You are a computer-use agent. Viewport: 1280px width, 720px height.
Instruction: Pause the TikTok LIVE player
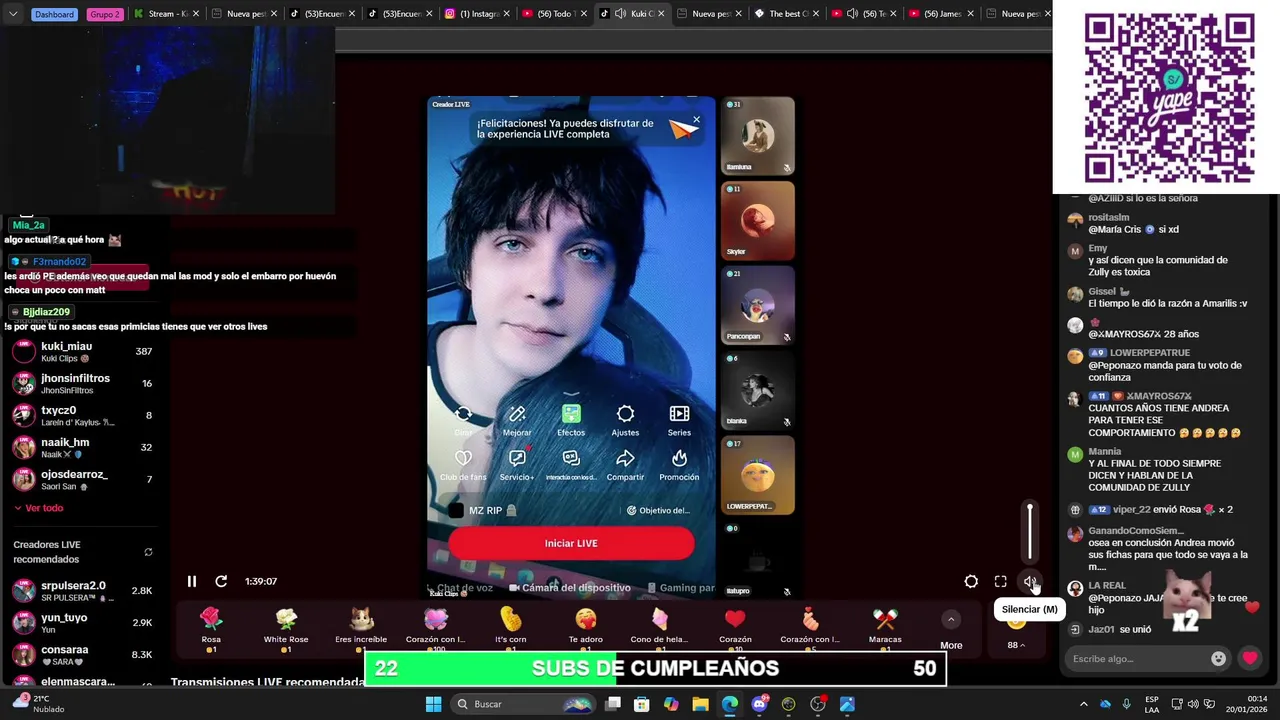click(192, 581)
